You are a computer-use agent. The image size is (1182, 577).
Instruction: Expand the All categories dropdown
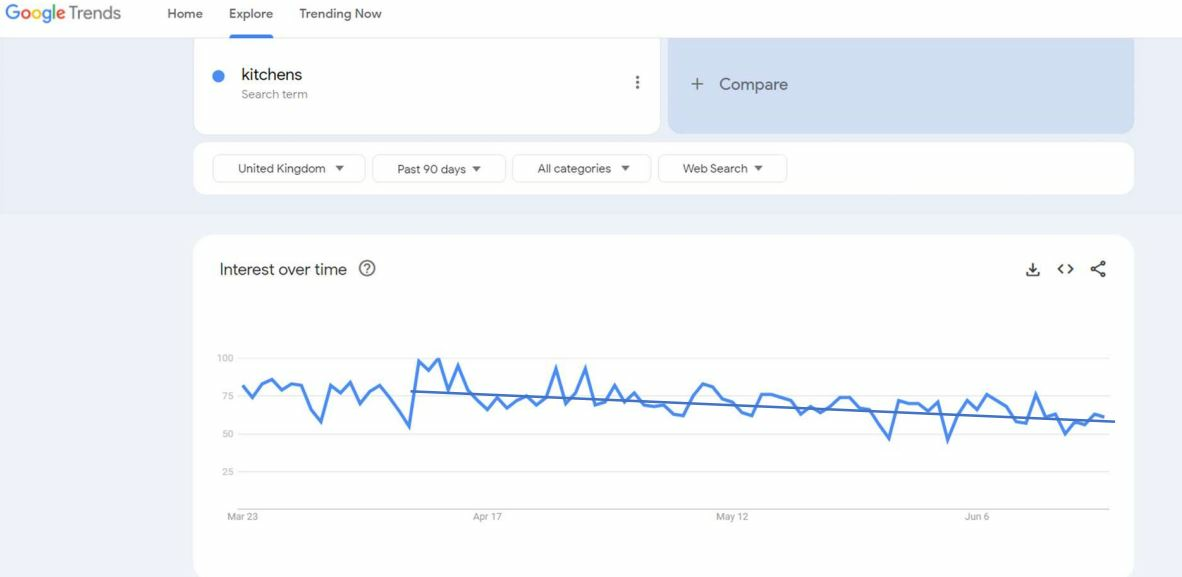[x=581, y=168]
